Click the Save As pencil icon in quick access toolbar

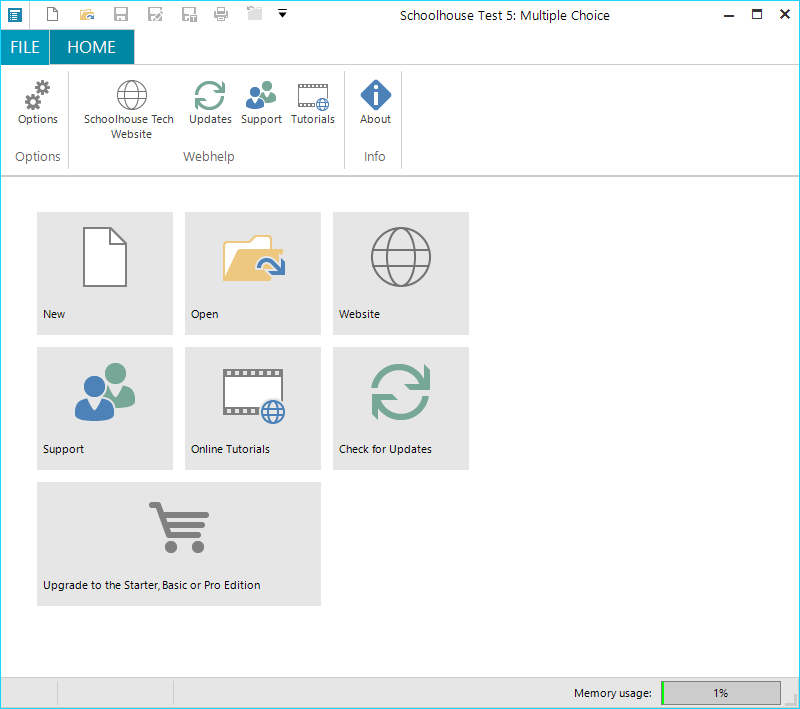(155, 14)
